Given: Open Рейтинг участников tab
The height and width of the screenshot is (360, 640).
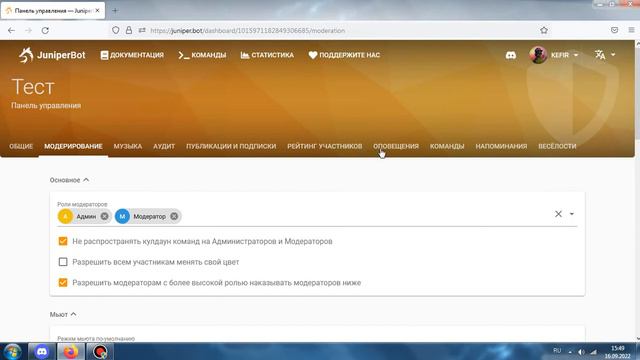Looking at the screenshot, I should tap(324, 146).
